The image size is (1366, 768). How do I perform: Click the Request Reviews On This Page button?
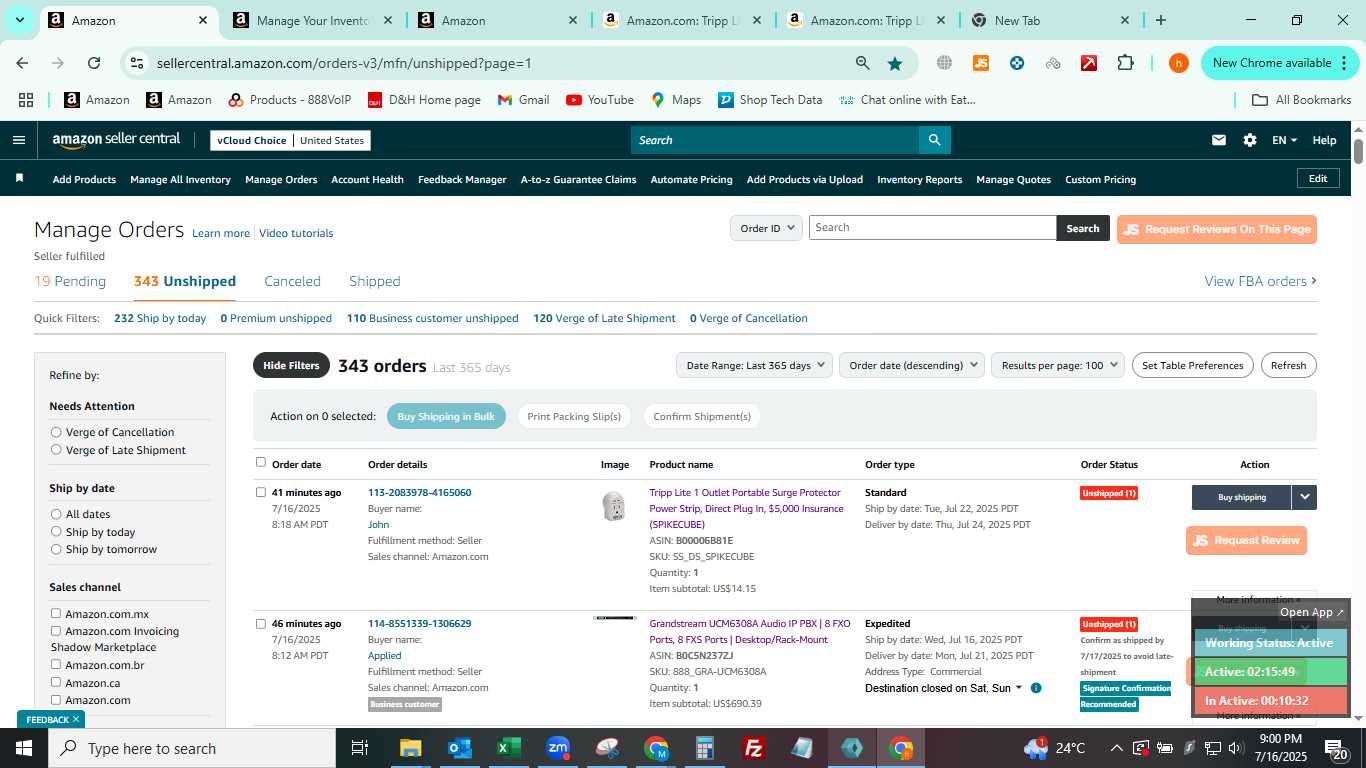[x=1217, y=229]
